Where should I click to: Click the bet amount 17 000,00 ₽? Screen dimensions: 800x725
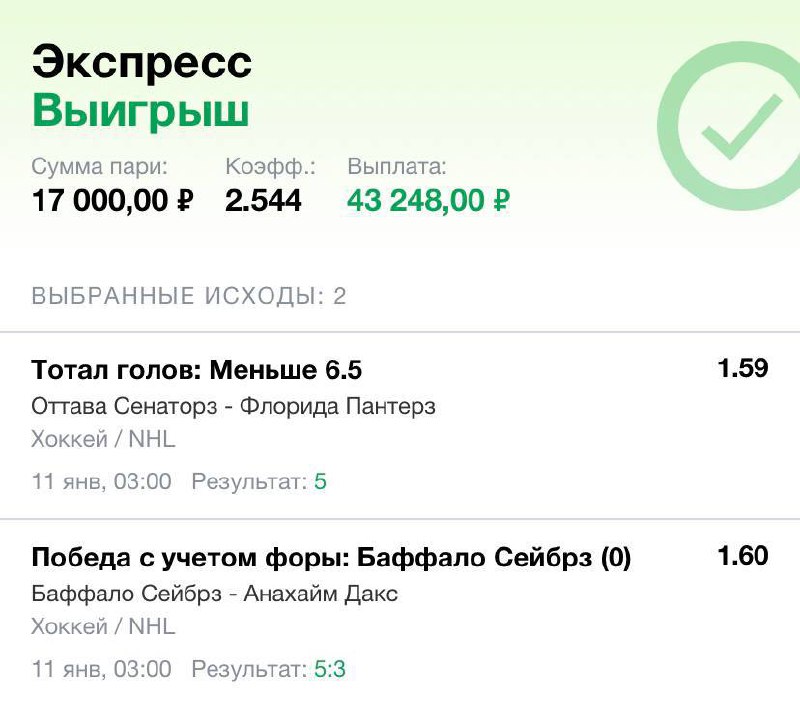pos(112,201)
